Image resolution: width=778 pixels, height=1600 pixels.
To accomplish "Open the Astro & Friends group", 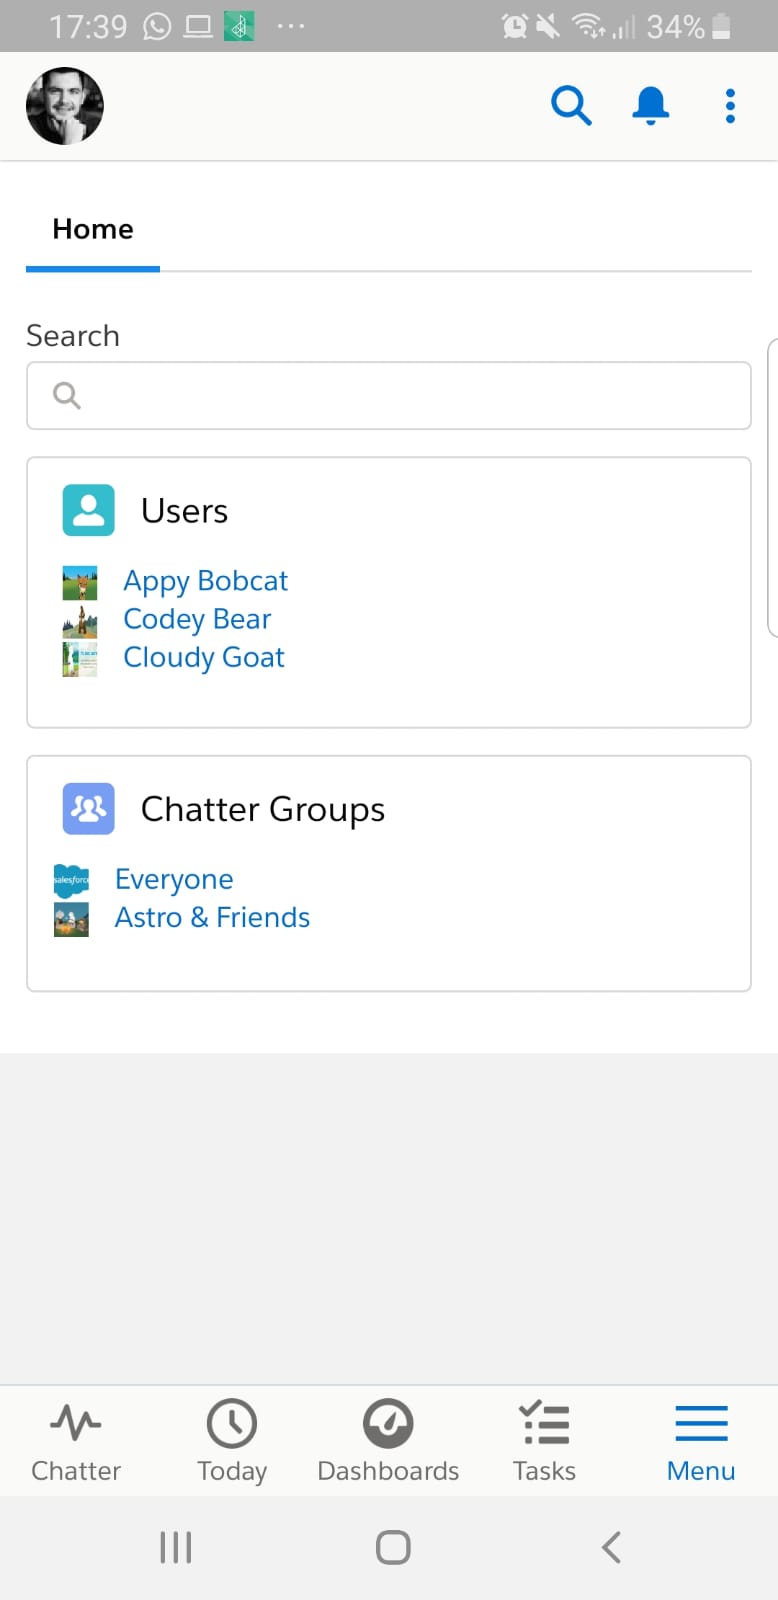I will click(x=212, y=917).
